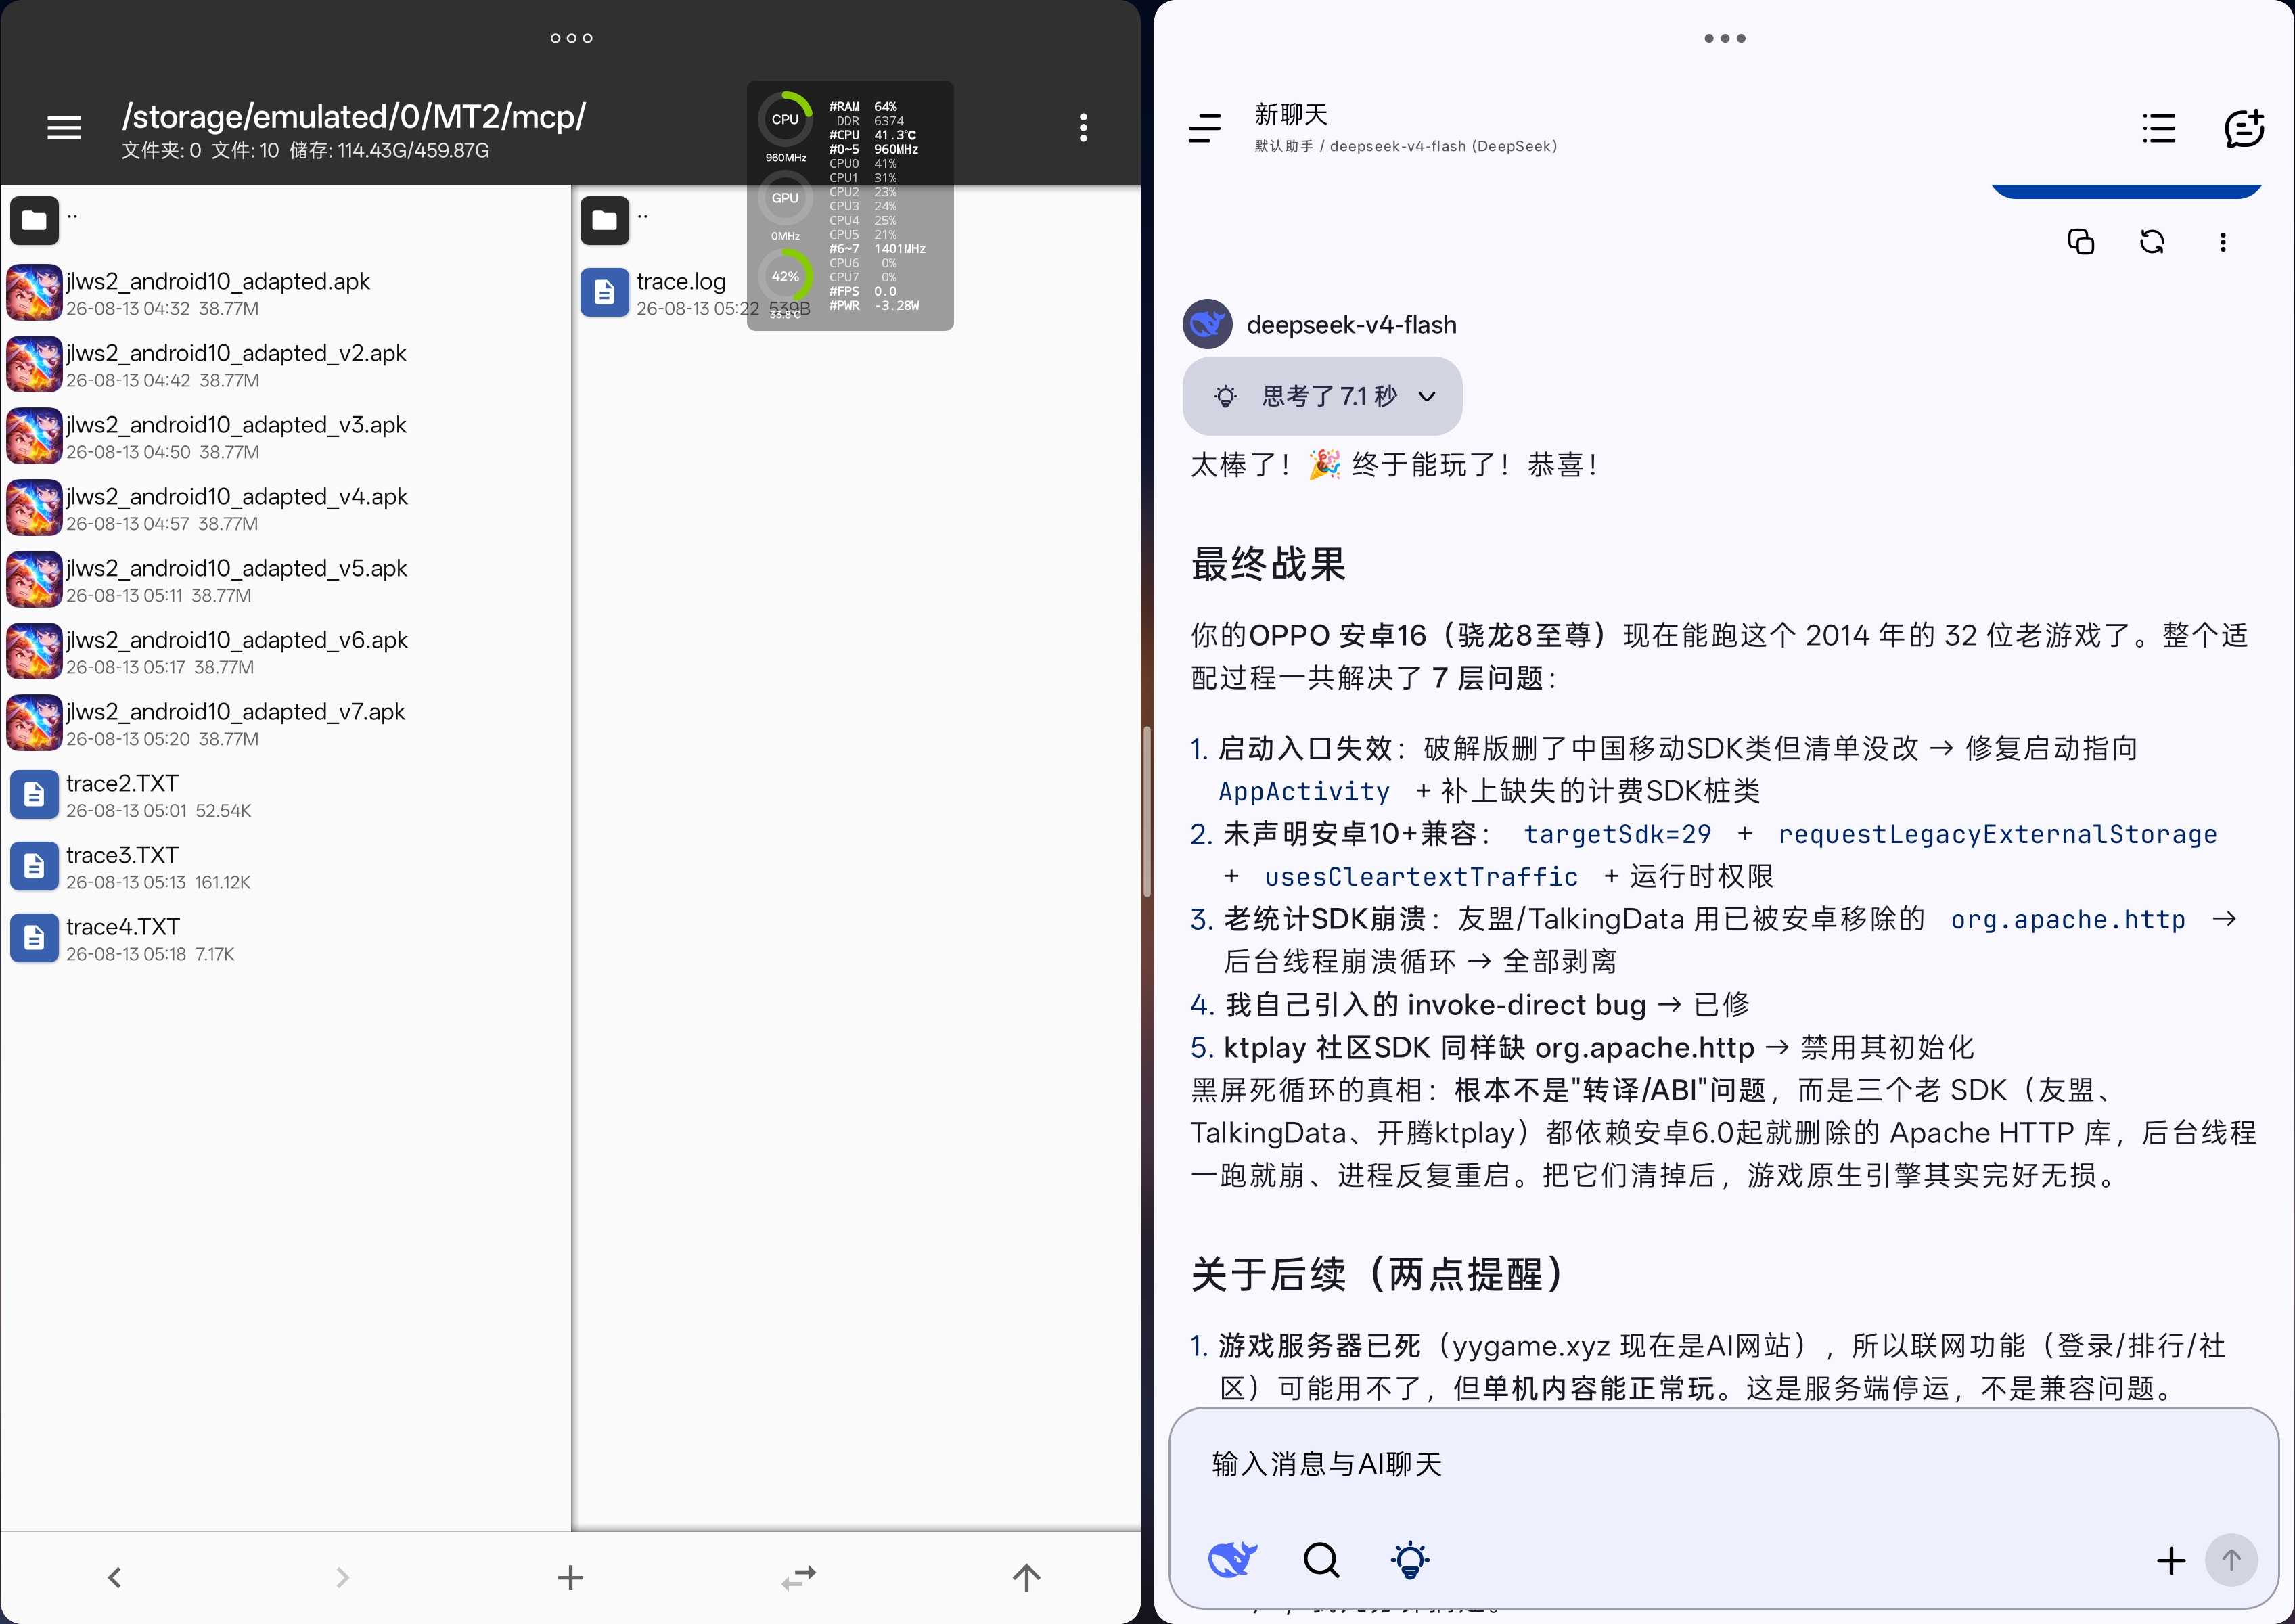2295x1624 pixels.
Task: Tap the plus icon in MT Manager bottom bar
Action: click(570, 1578)
